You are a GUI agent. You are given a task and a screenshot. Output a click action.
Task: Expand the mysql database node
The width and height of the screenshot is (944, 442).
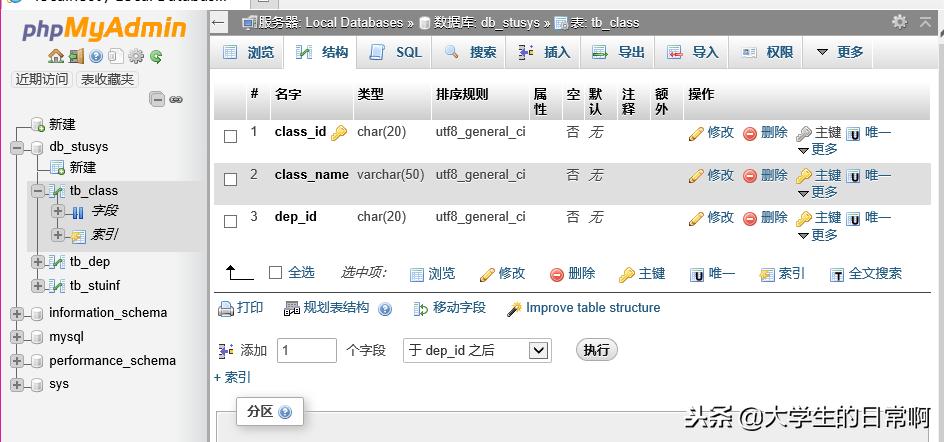pyautogui.click(x=17, y=337)
